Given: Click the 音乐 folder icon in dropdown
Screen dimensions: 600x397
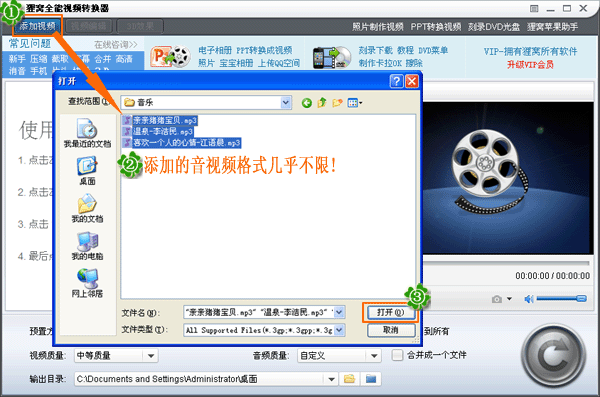Looking at the screenshot, I should [130, 102].
